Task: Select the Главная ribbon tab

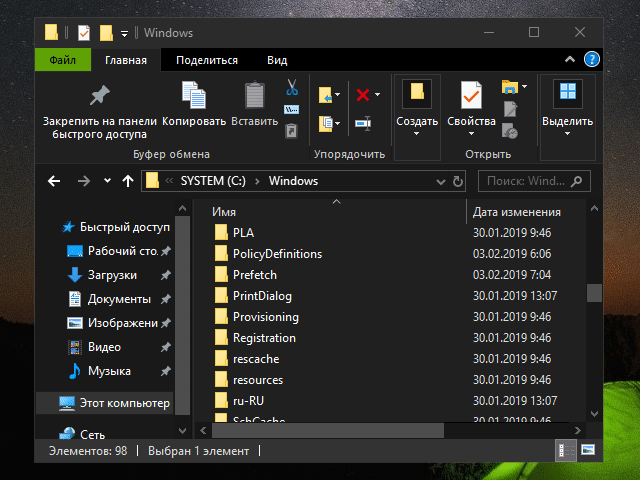Action: pos(126,60)
